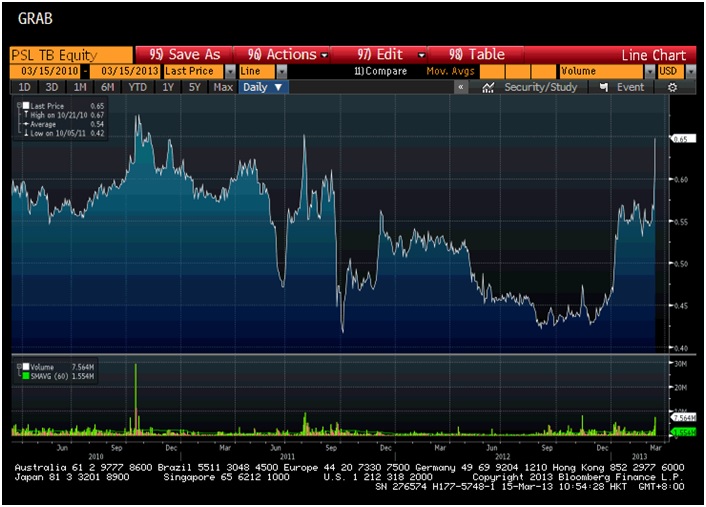Click the third Mov. Avgs input box
This screenshot has height=507, width=706.
click(x=543, y=71)
